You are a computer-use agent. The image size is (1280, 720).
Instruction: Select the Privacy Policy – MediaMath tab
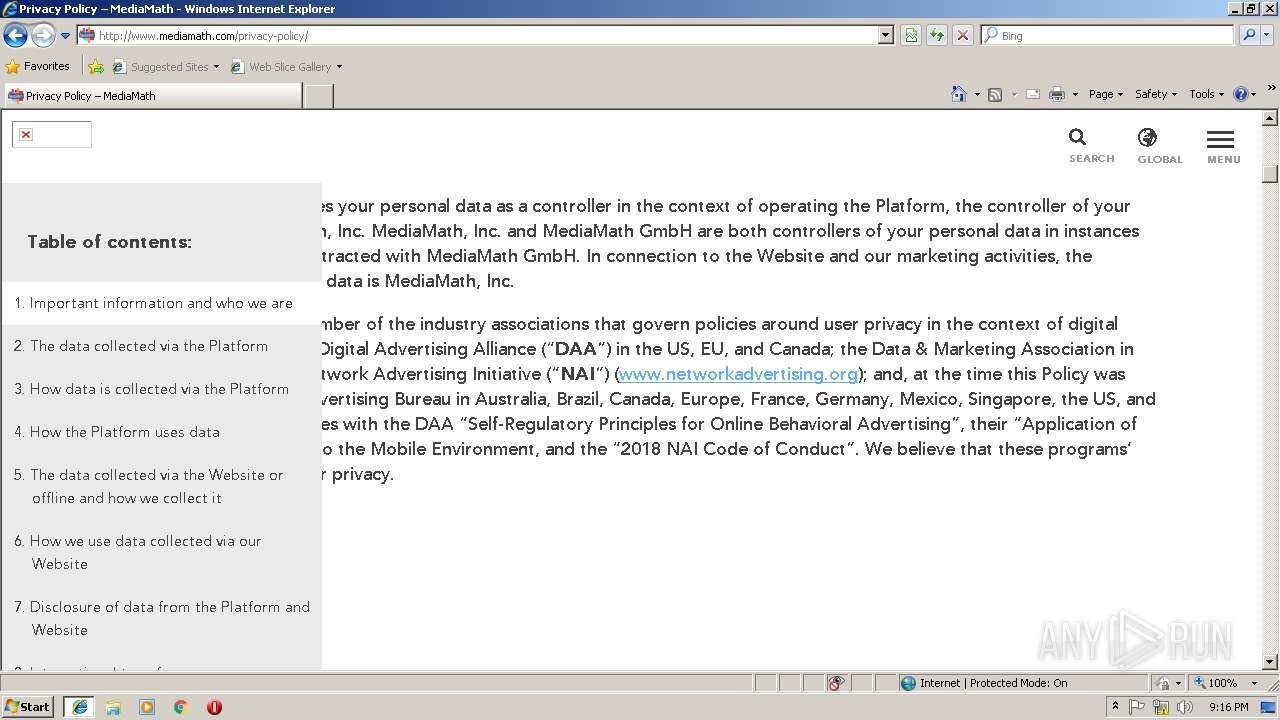point(152,95)
